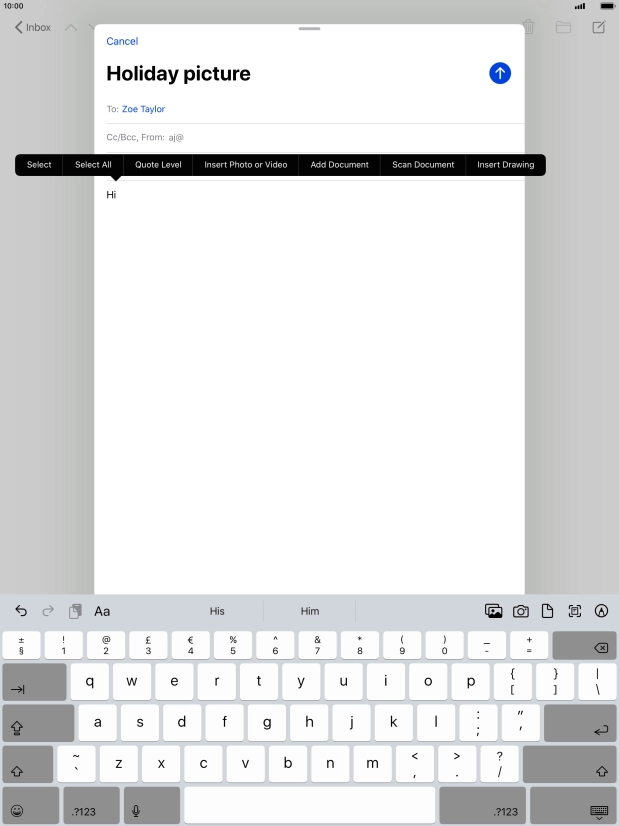Cancel the email draft
This screenshot has width=619, height=826.
coord(122,41)
